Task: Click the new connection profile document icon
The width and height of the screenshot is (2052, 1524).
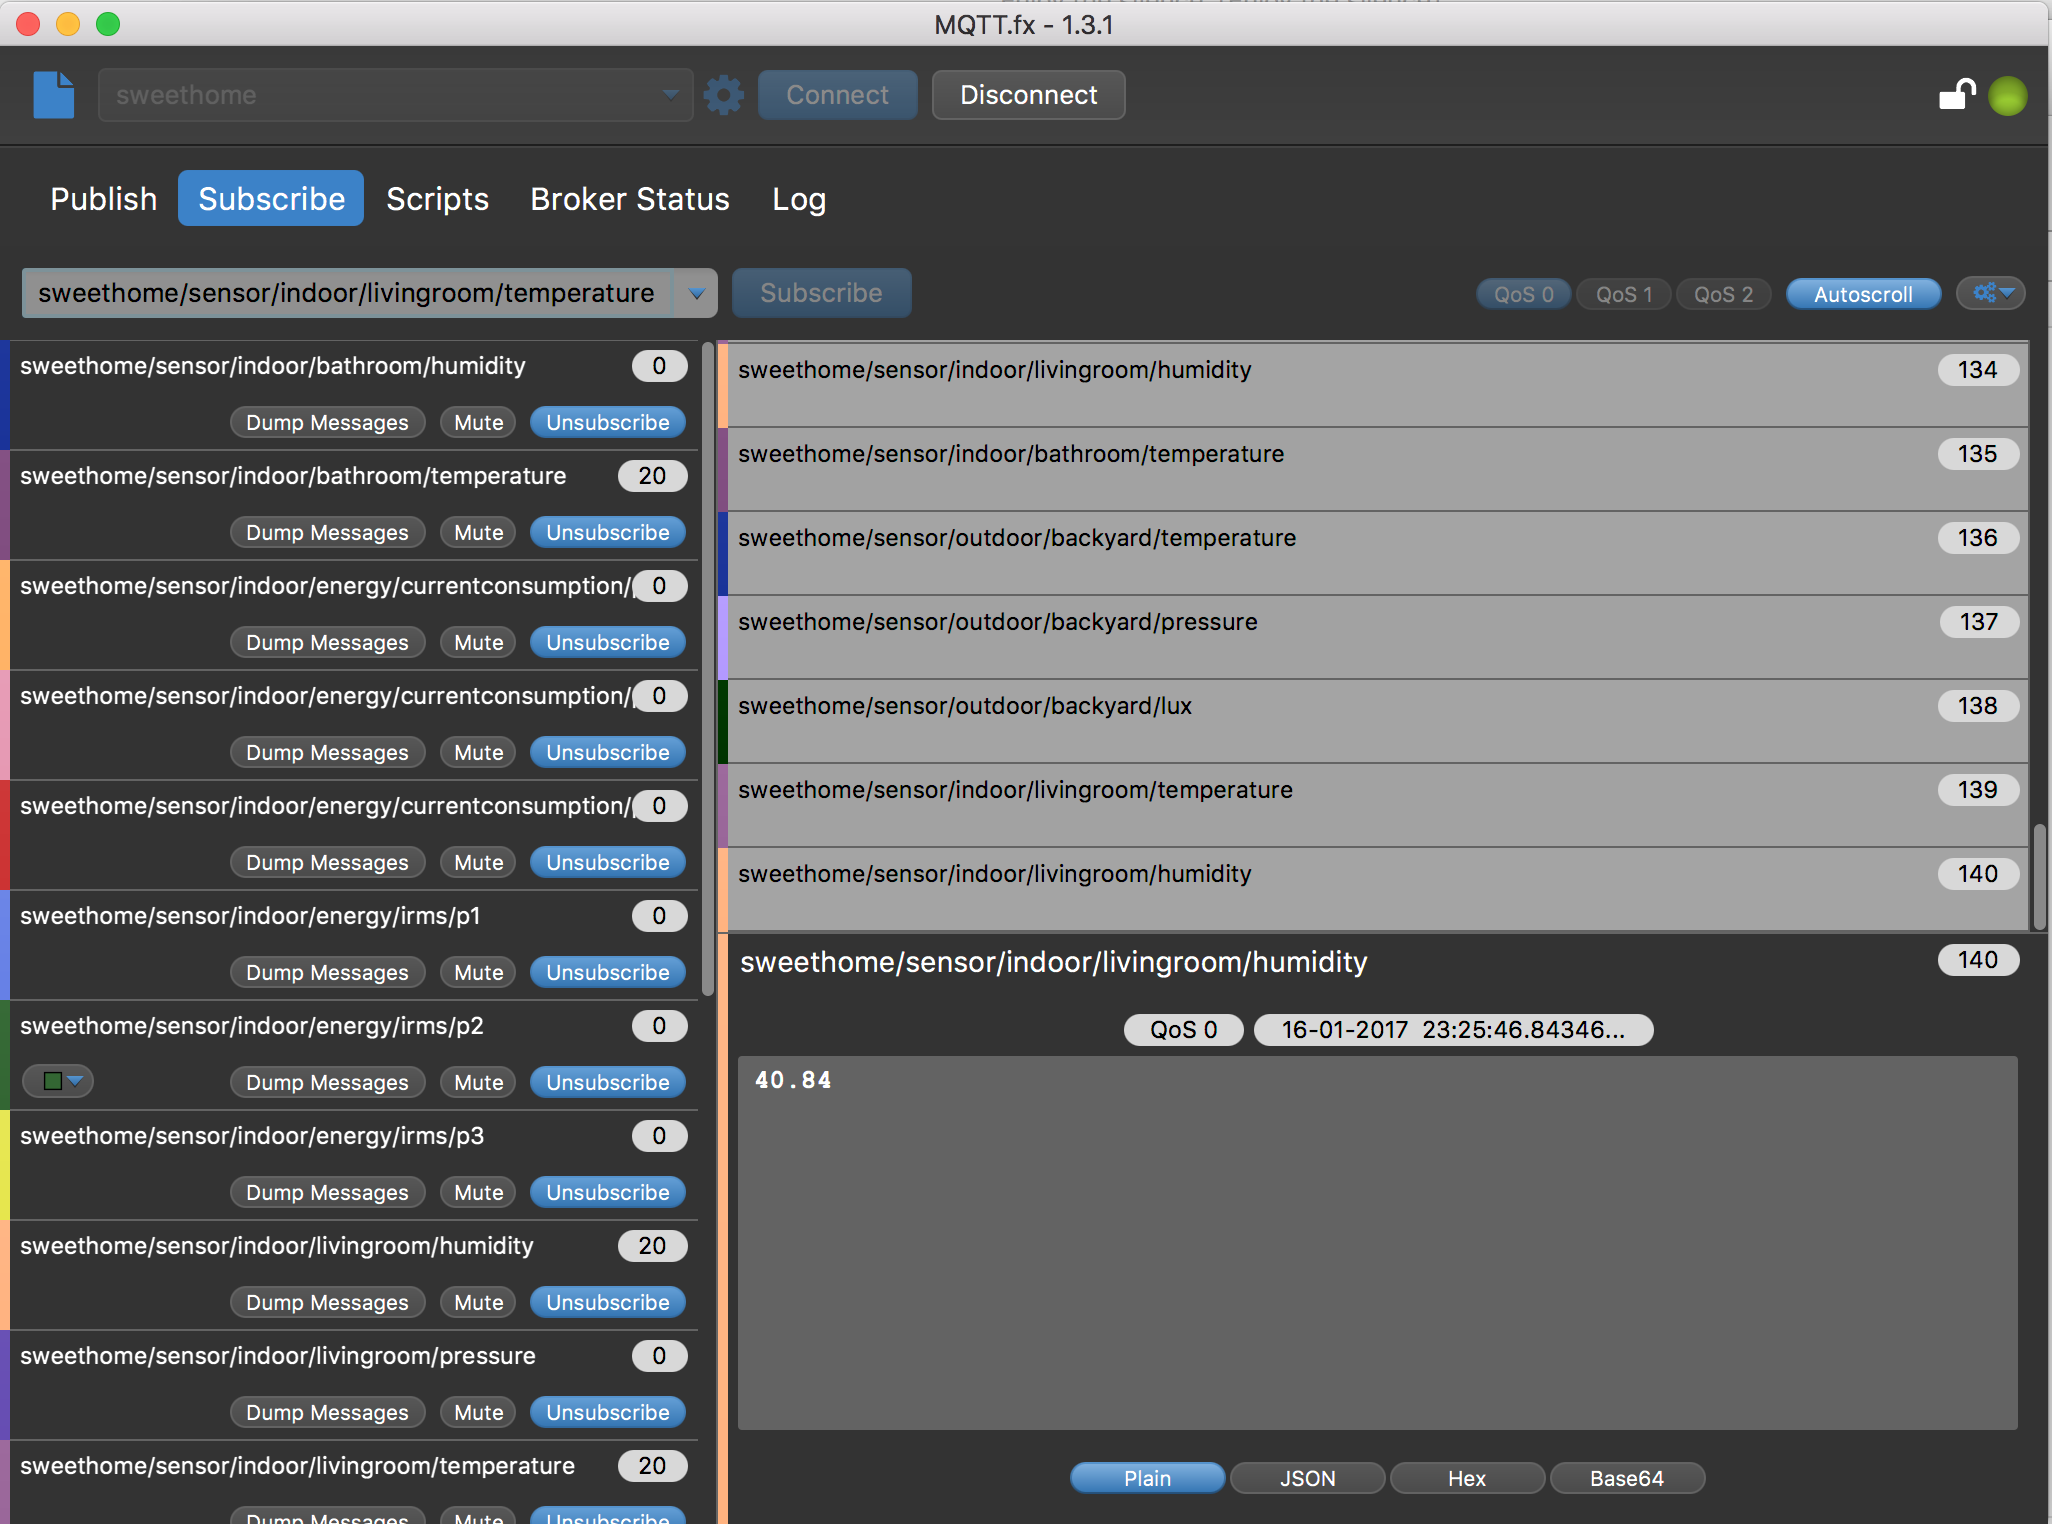Action: tap(52, 95)
